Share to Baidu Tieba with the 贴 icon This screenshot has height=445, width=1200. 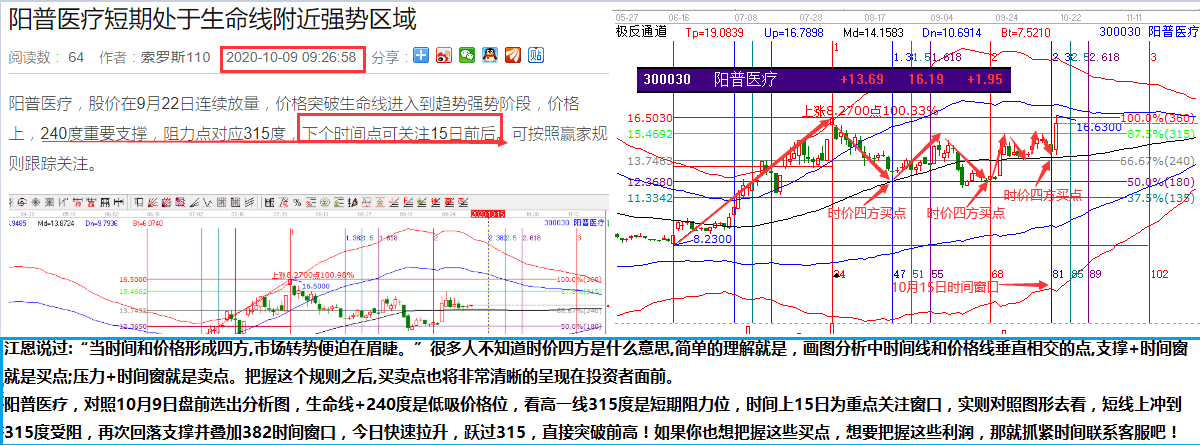pyautogui.click(x=536, y=56)
